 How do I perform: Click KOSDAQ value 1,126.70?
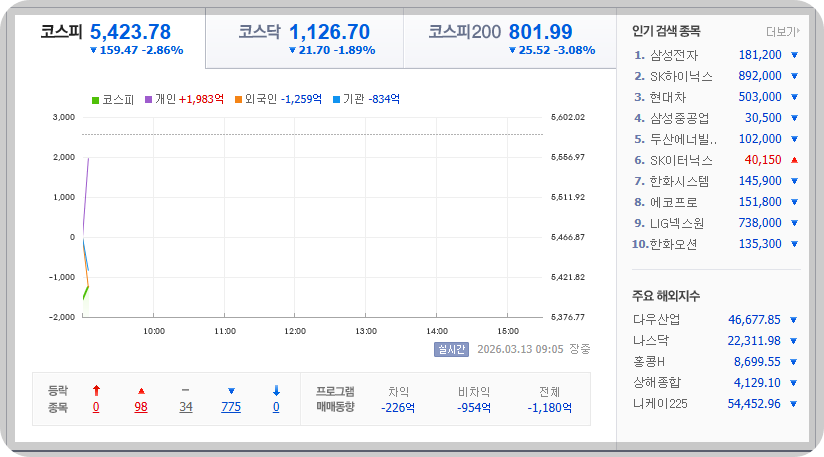point(329,32)
